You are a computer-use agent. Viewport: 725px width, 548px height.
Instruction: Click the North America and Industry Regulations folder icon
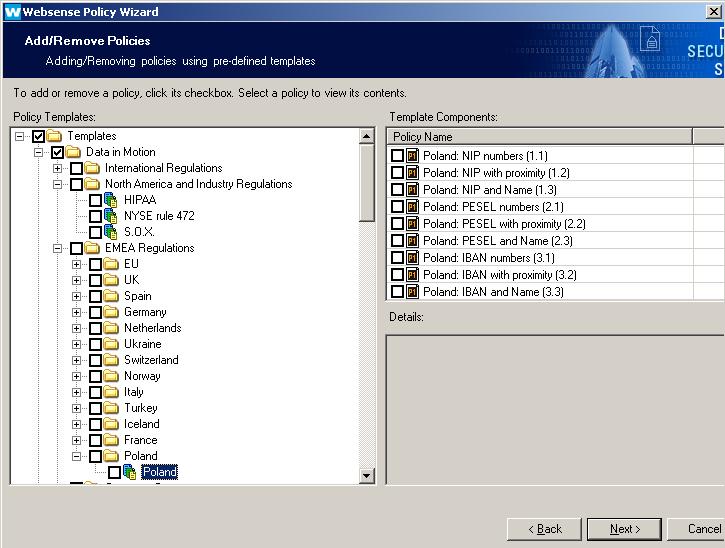point(92,184)
